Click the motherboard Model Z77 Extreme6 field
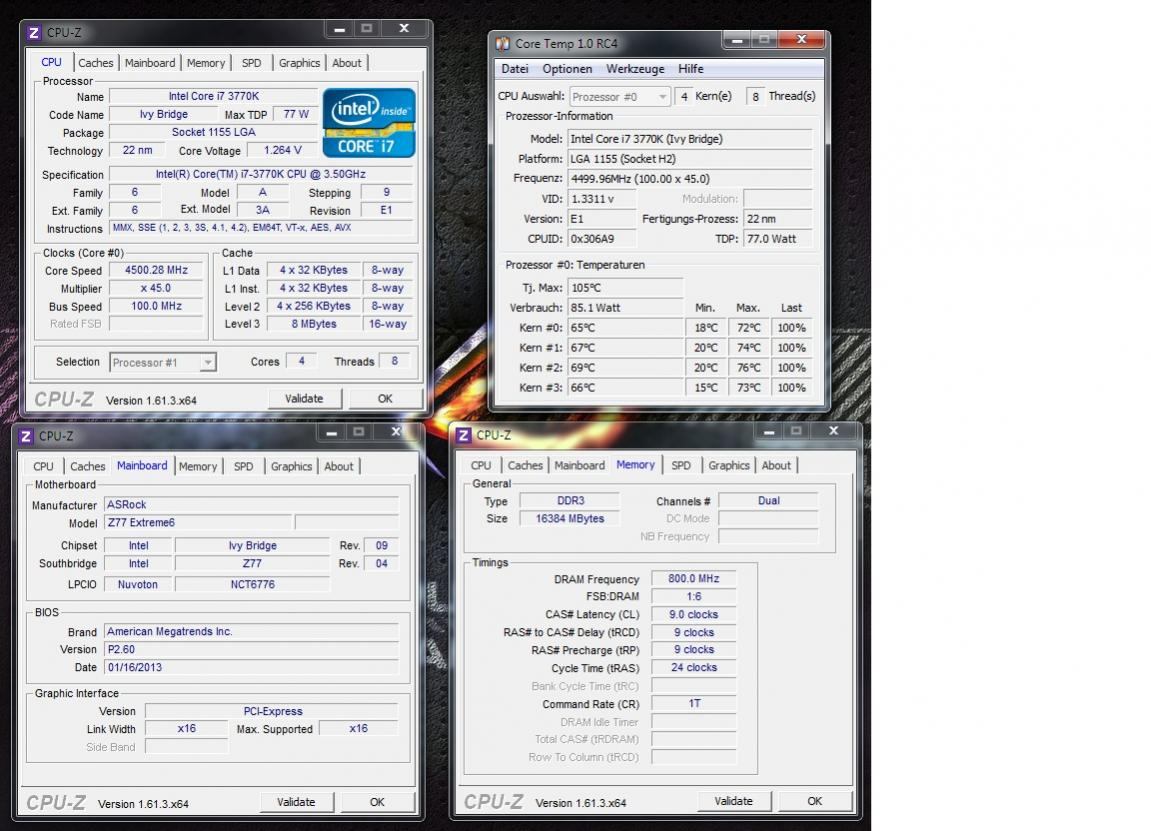The height and width of the screenshot is (831, 1151). [198, 523]
